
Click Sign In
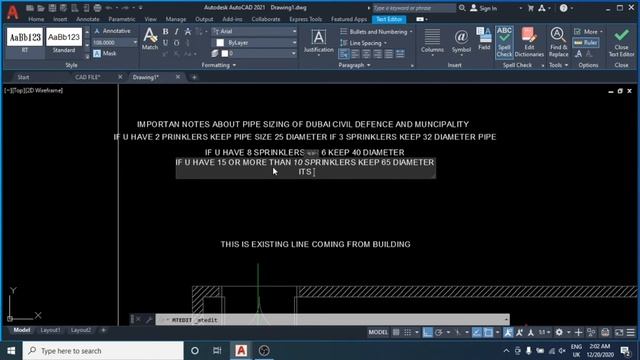pos(483,8)
